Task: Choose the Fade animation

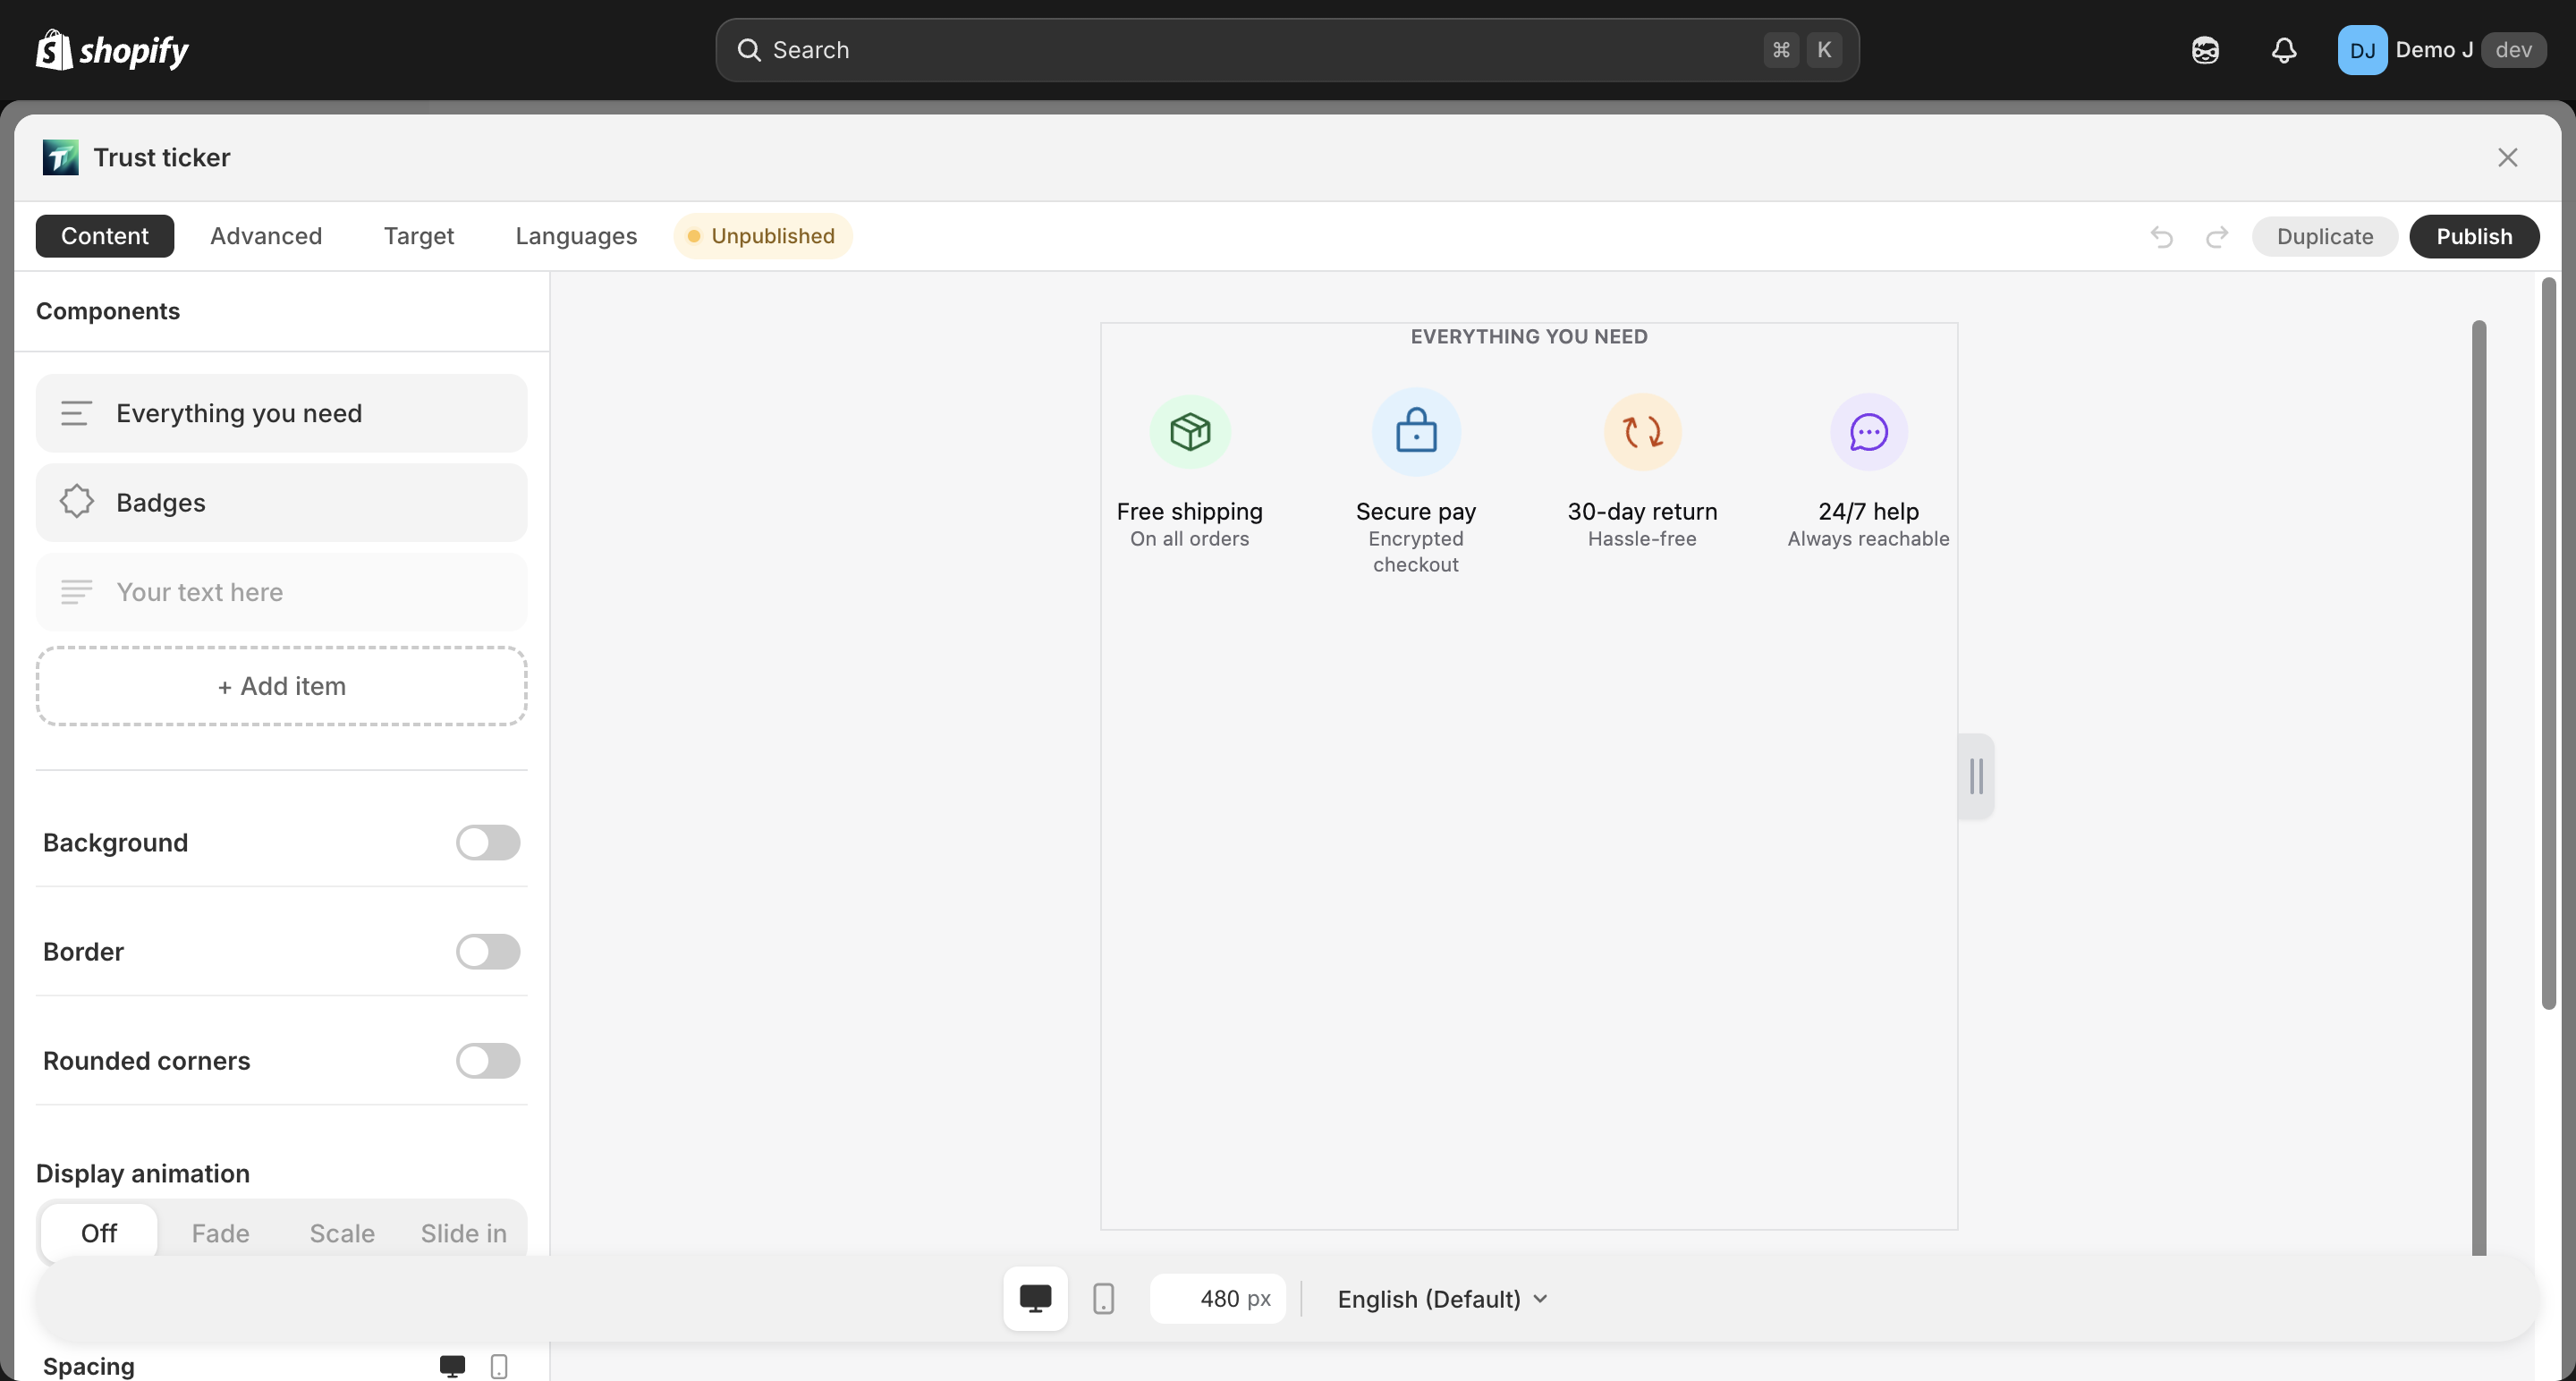Action: pos(220,1233)
